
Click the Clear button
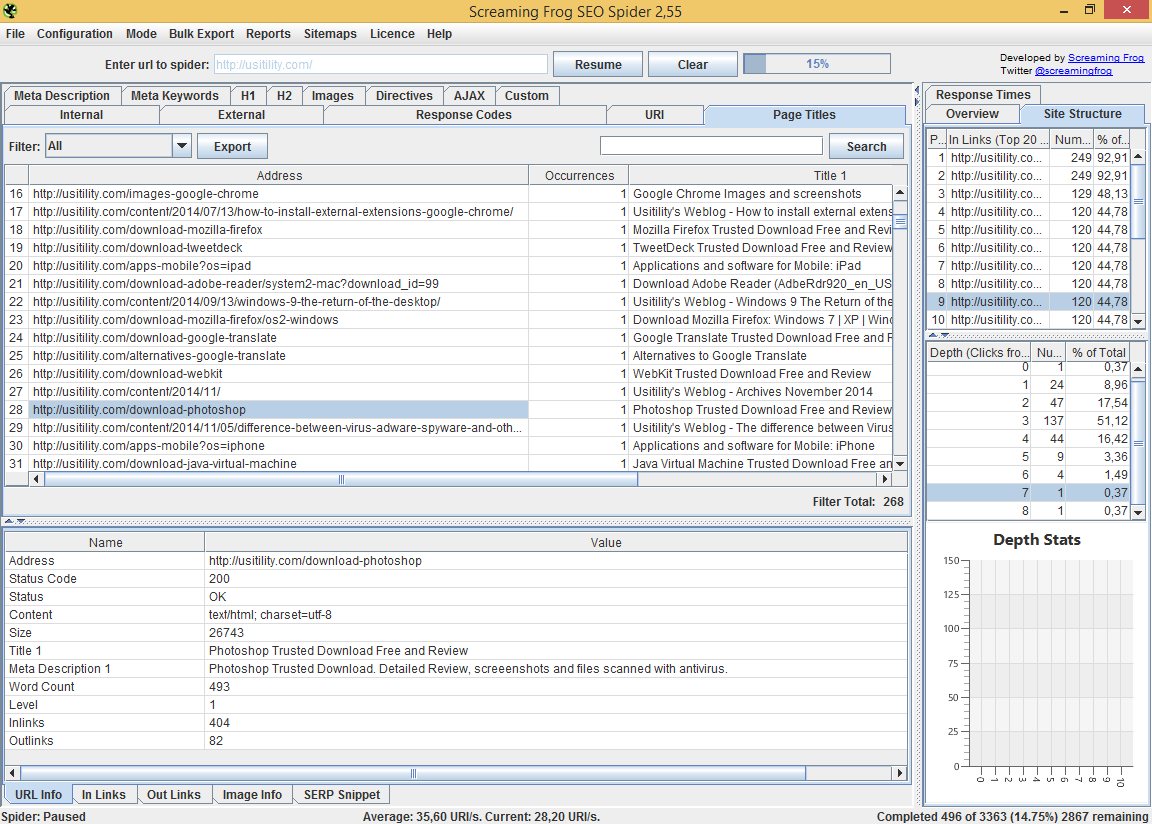pos(693,65)
